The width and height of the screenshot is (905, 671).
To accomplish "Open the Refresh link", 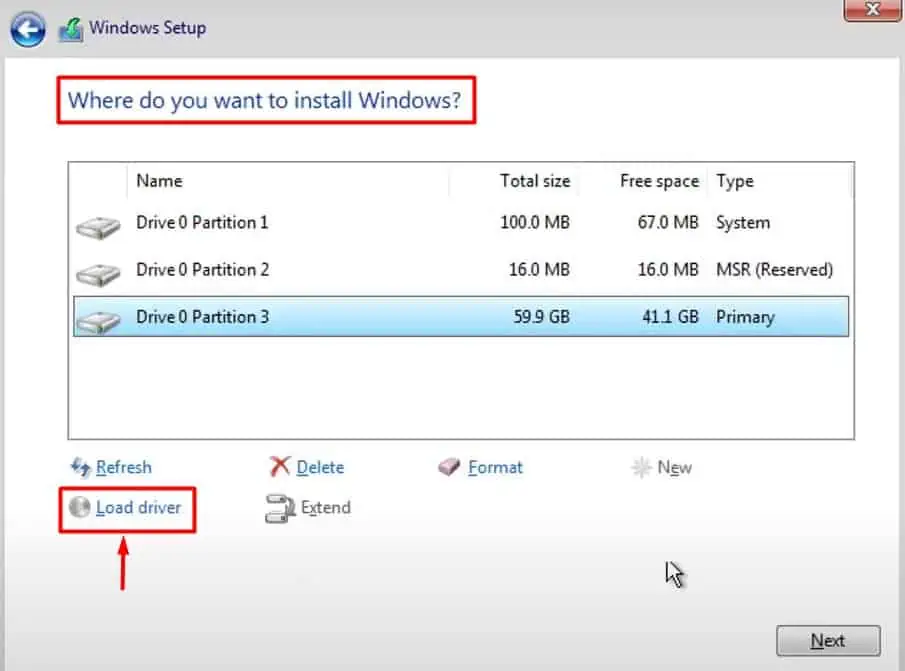I will pos(124,467).
